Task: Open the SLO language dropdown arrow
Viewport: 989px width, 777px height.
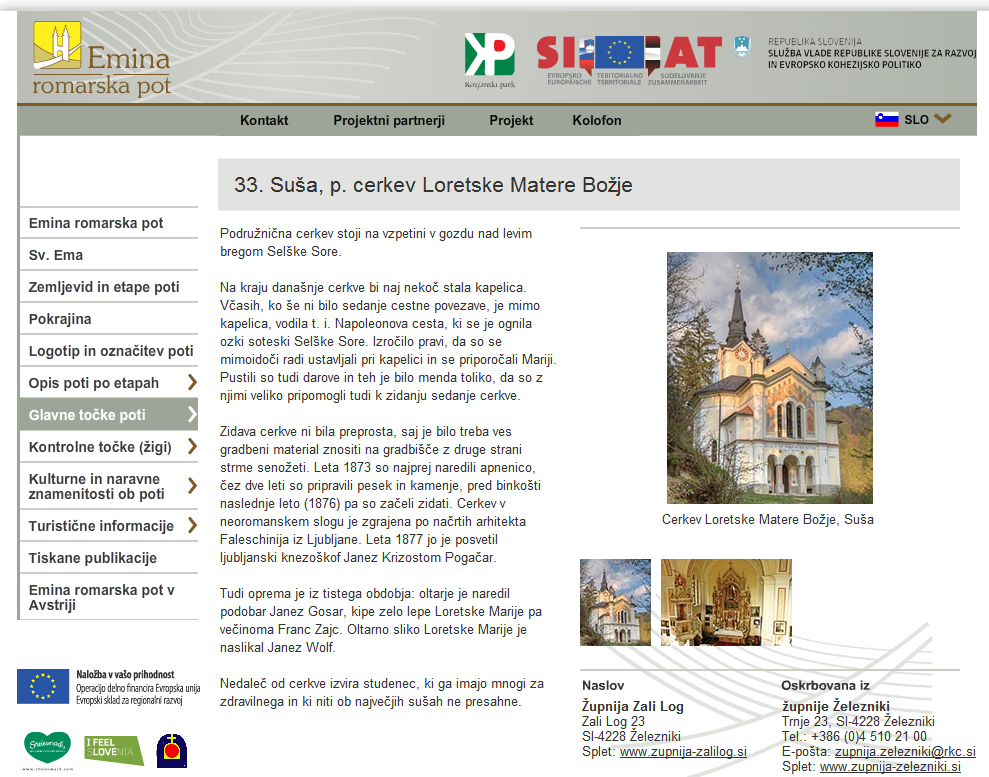Action: point(942,119)
